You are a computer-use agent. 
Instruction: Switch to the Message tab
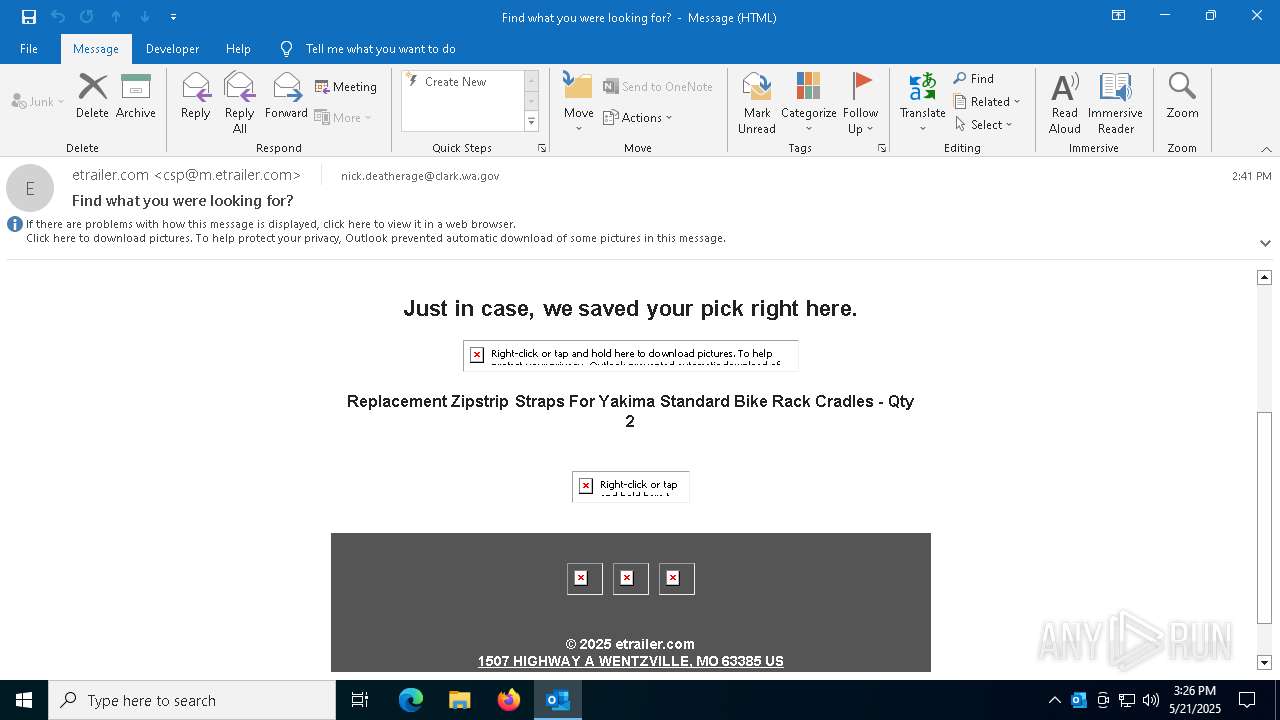pos(96,49)
